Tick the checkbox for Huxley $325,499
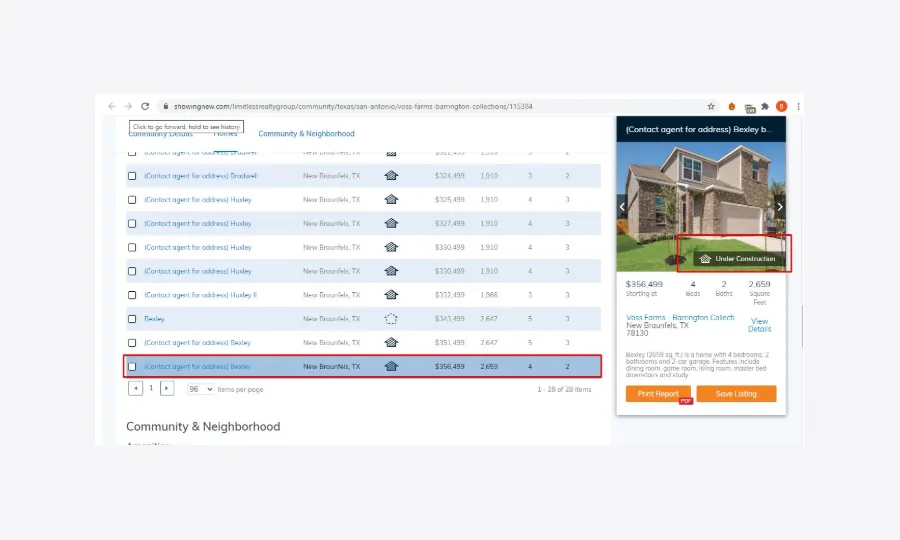 tap(132, 200)
